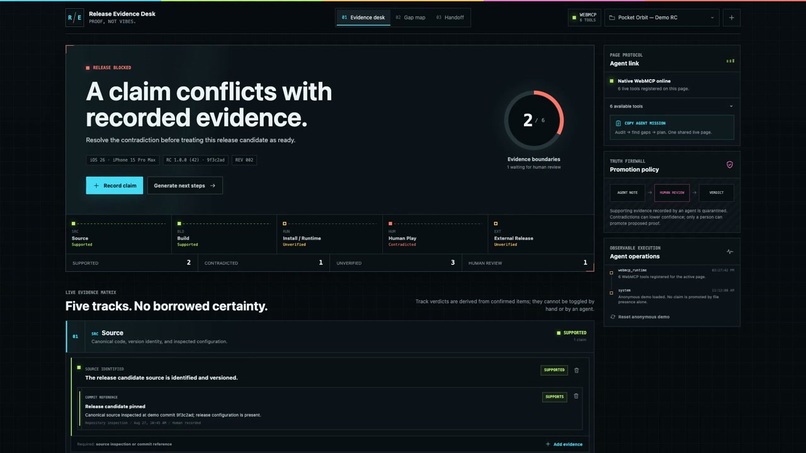Click the Contradicted count cell
This screenshot has width=806, height=453.
pos(264,263)
